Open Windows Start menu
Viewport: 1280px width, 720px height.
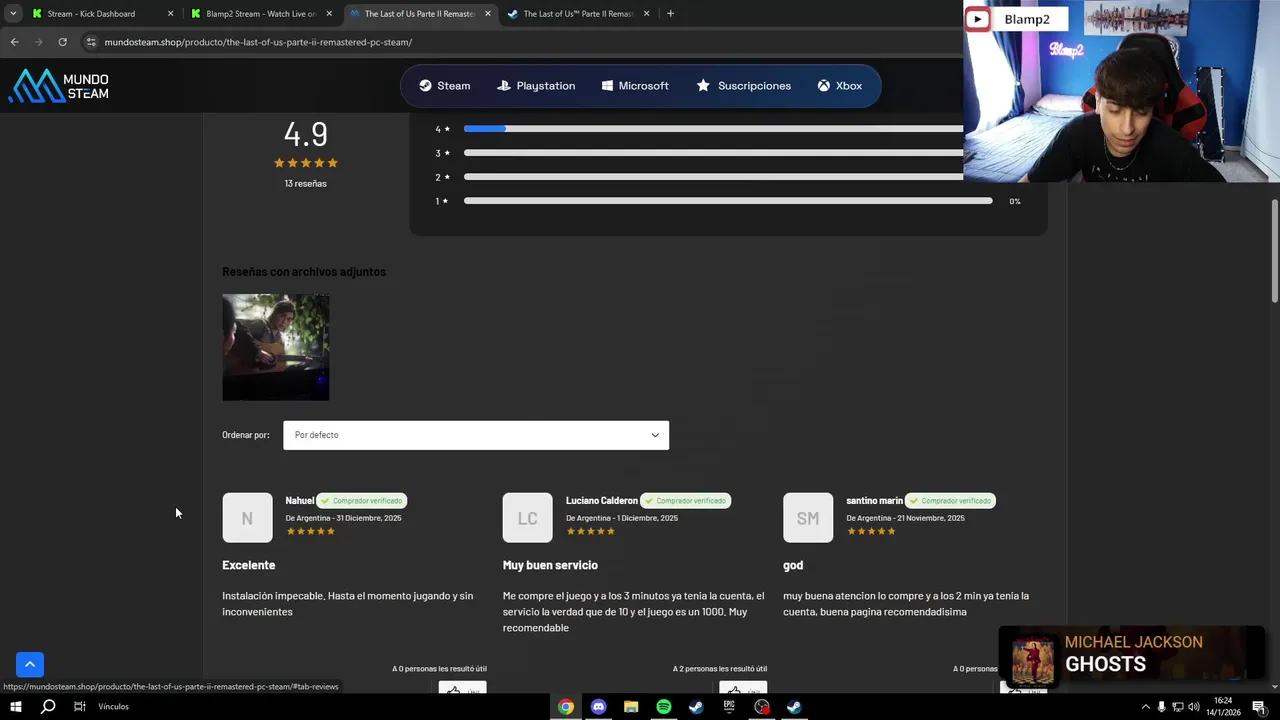click(16, 707)
